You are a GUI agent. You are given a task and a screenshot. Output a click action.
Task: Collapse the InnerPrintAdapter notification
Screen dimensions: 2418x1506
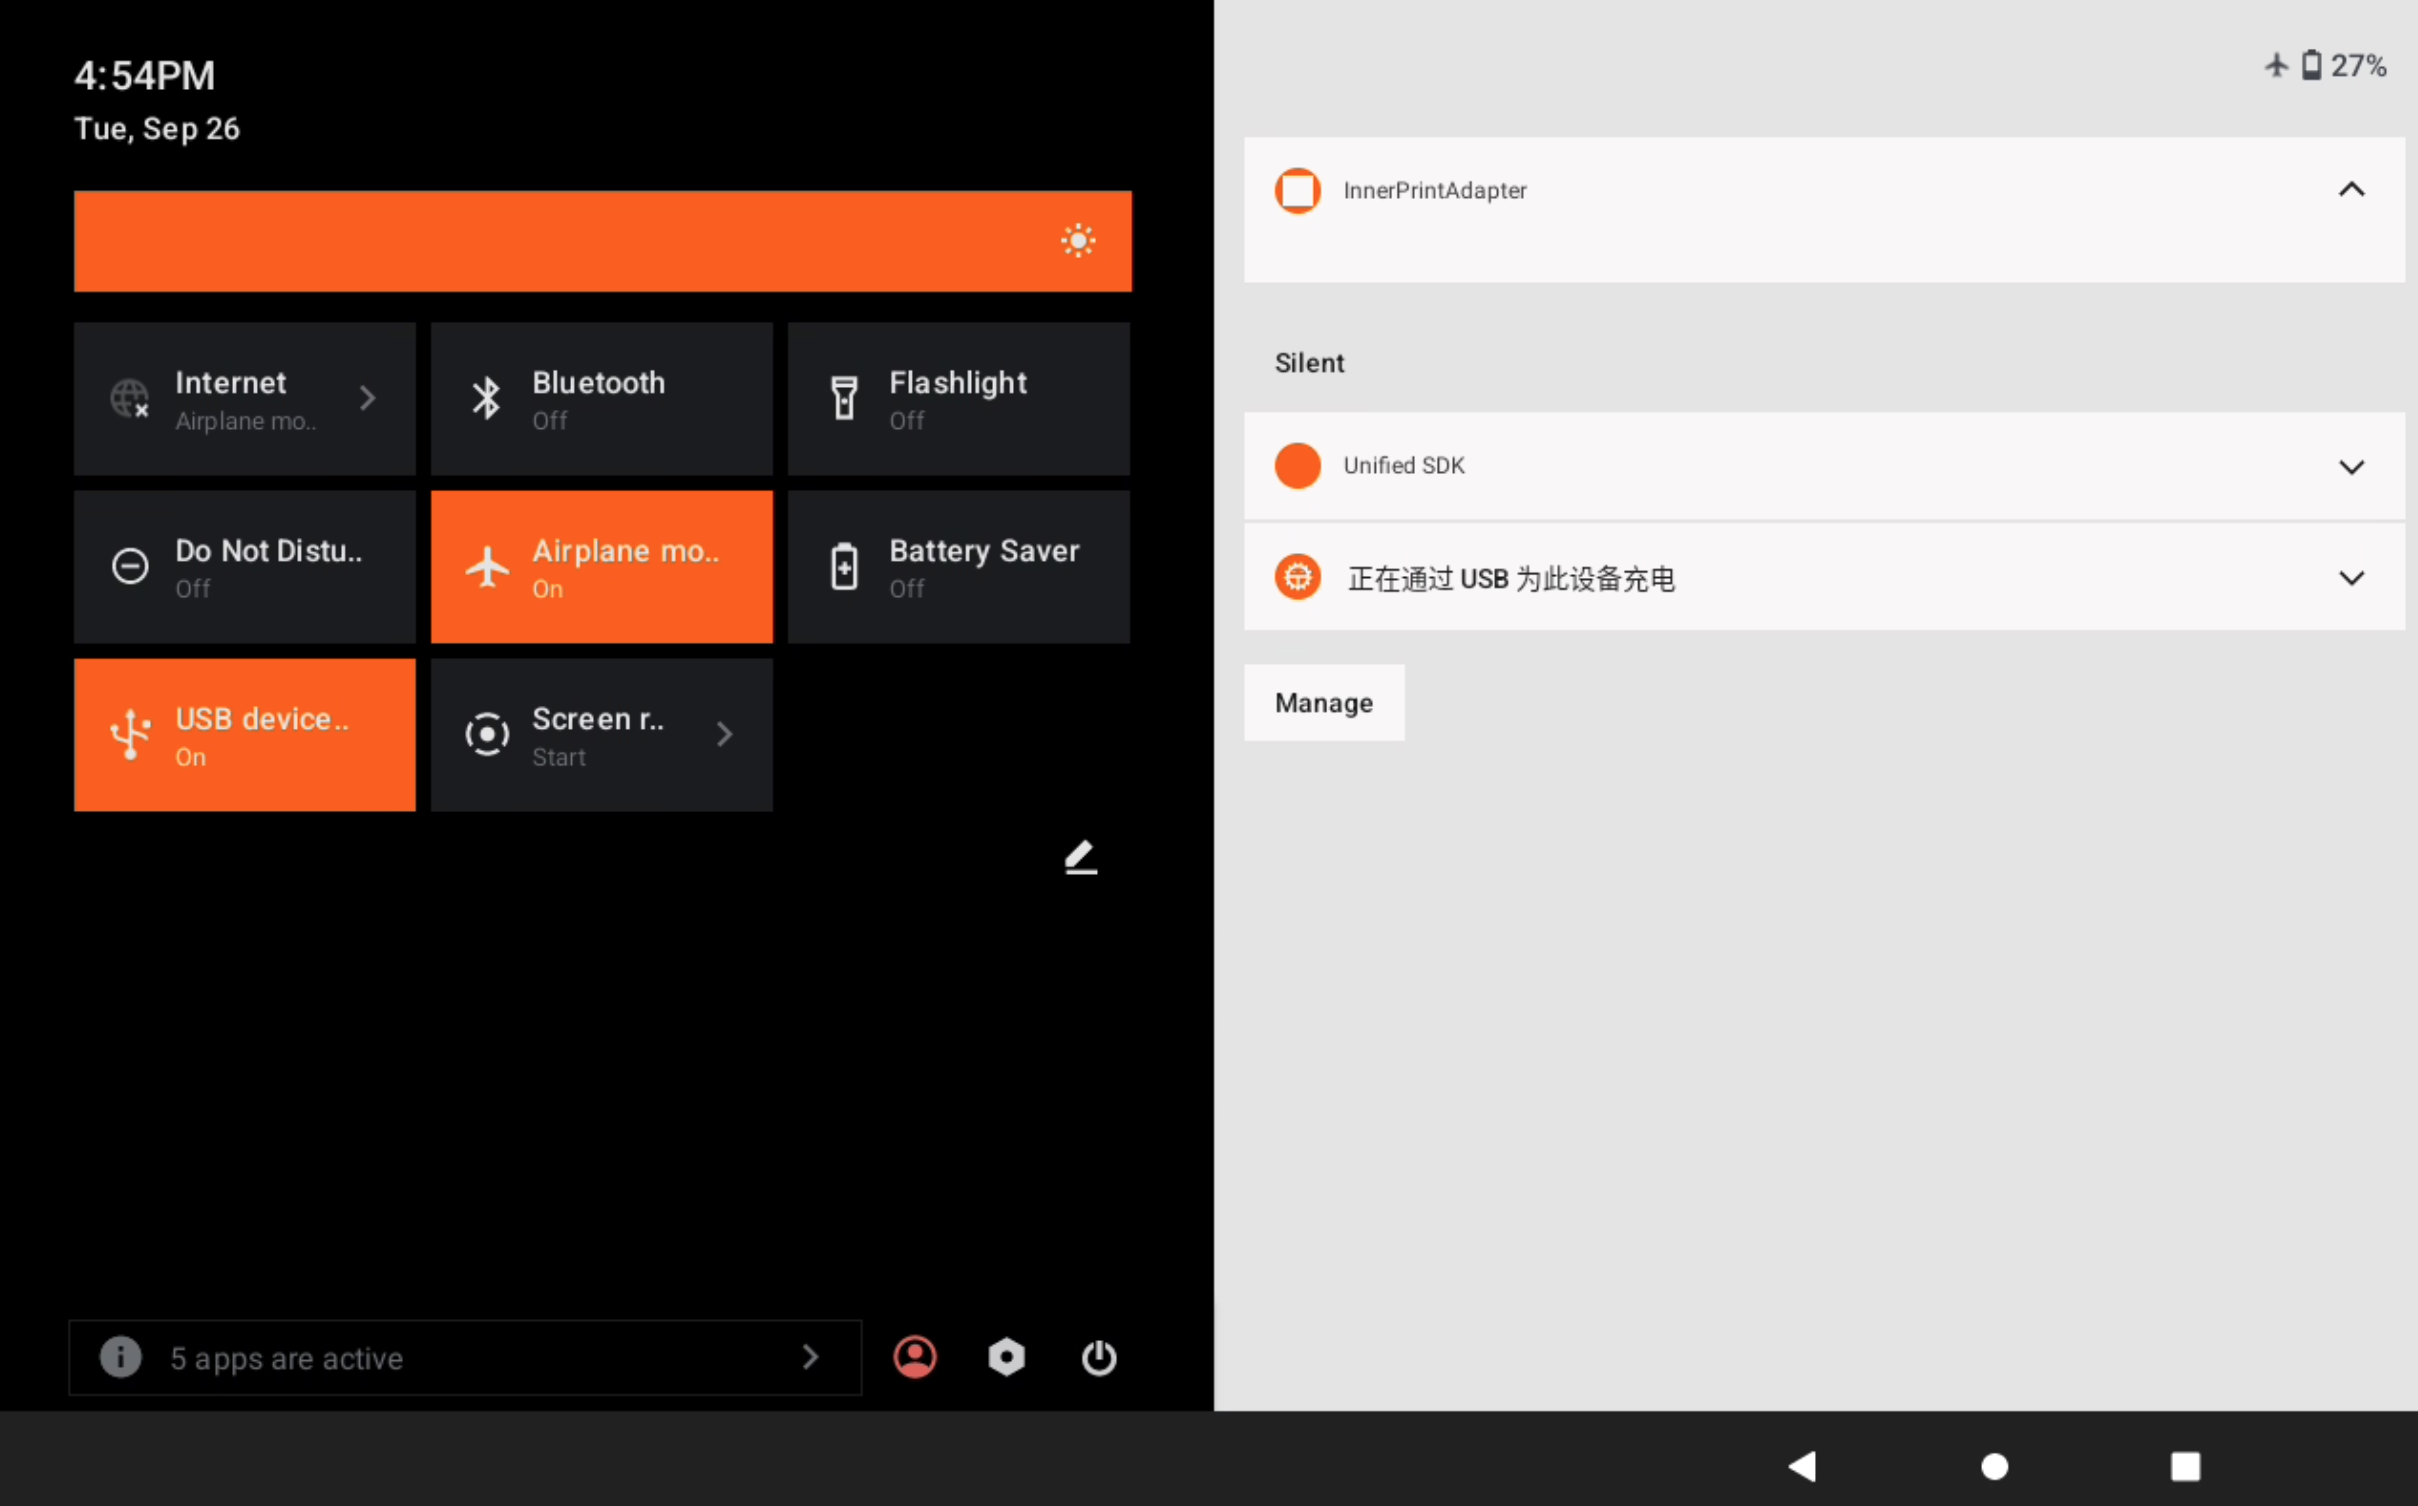click(x=2351, y=190)
